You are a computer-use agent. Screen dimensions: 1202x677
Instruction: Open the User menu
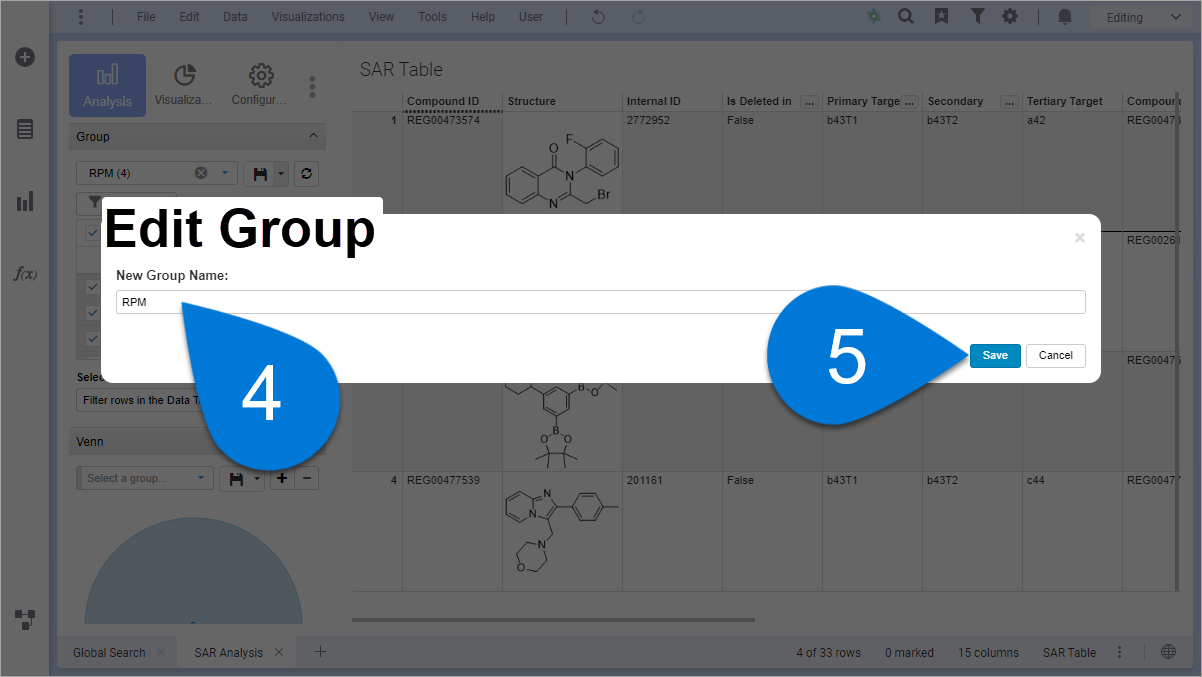coord(531,17)
